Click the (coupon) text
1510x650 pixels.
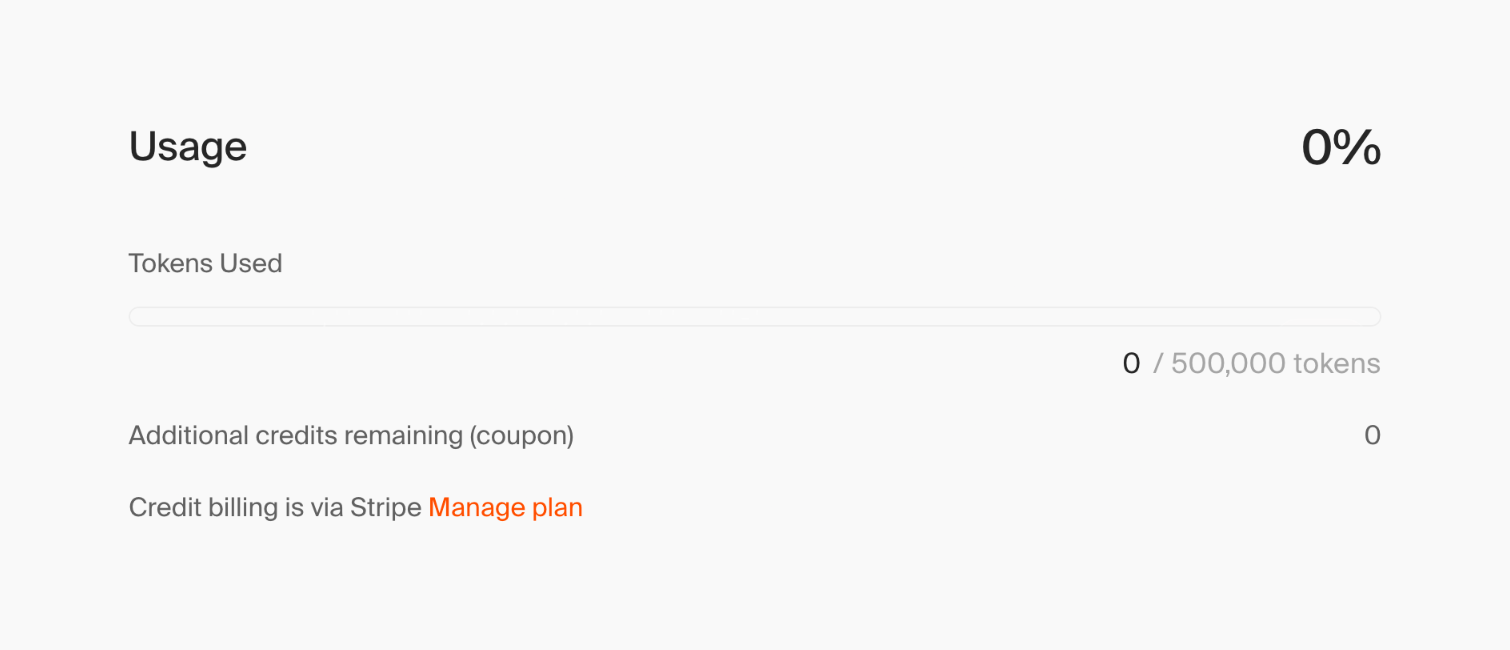(521, 436)
